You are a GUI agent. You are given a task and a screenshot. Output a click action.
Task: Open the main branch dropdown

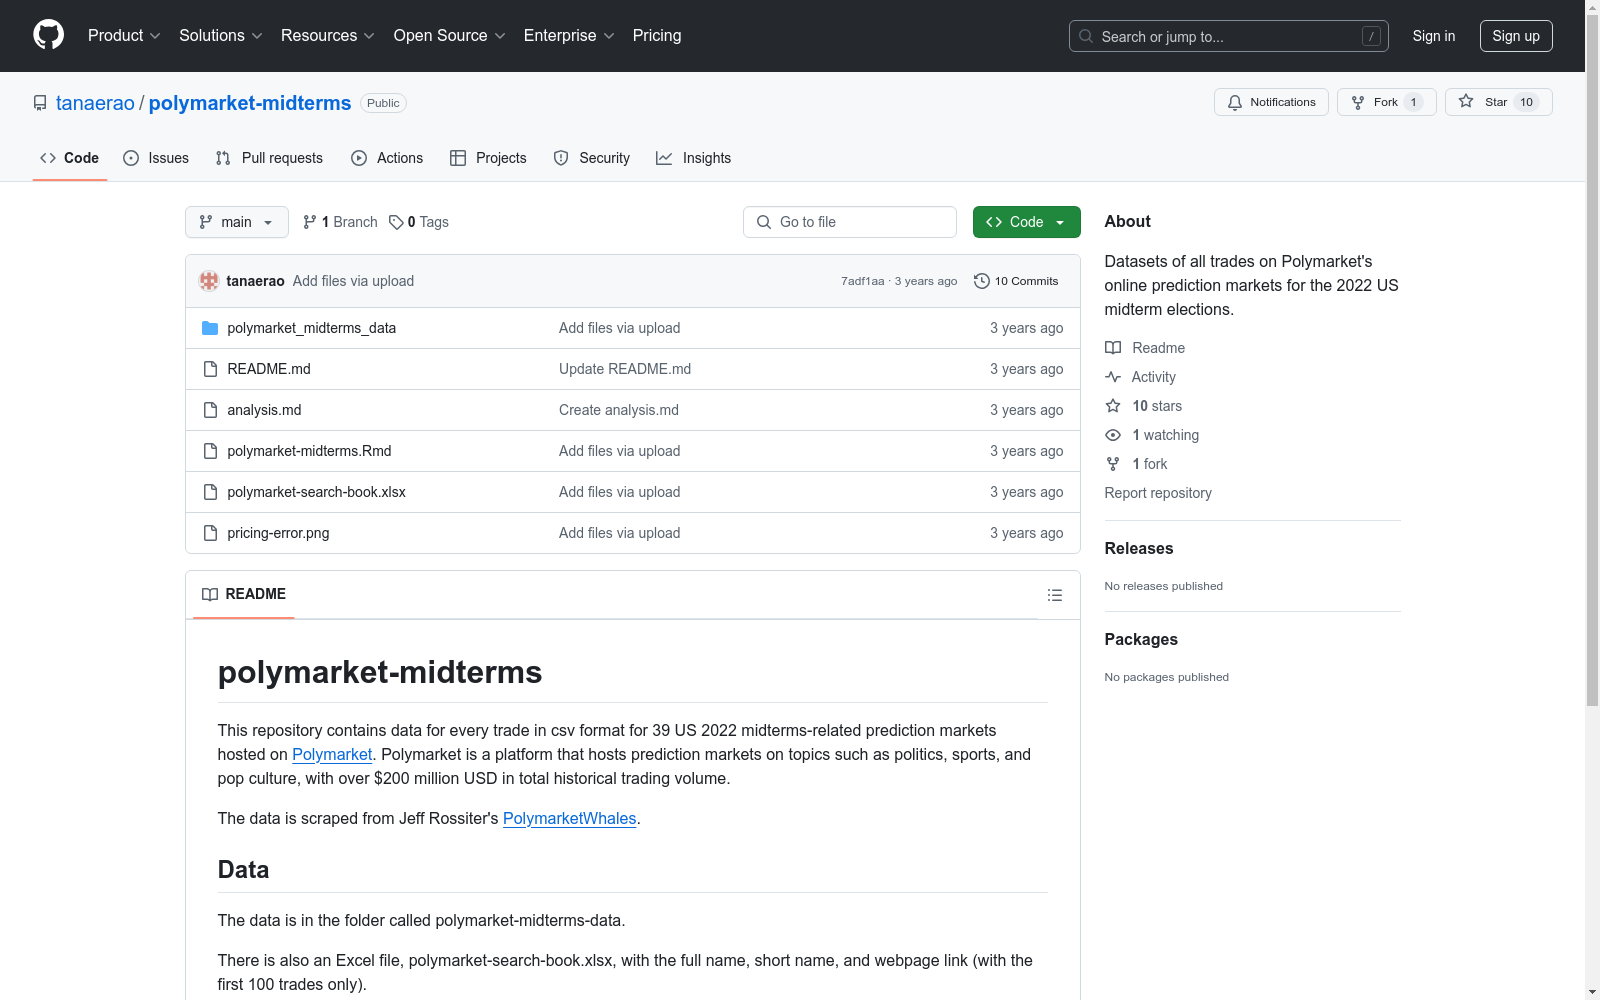click(x=237, y=222)
